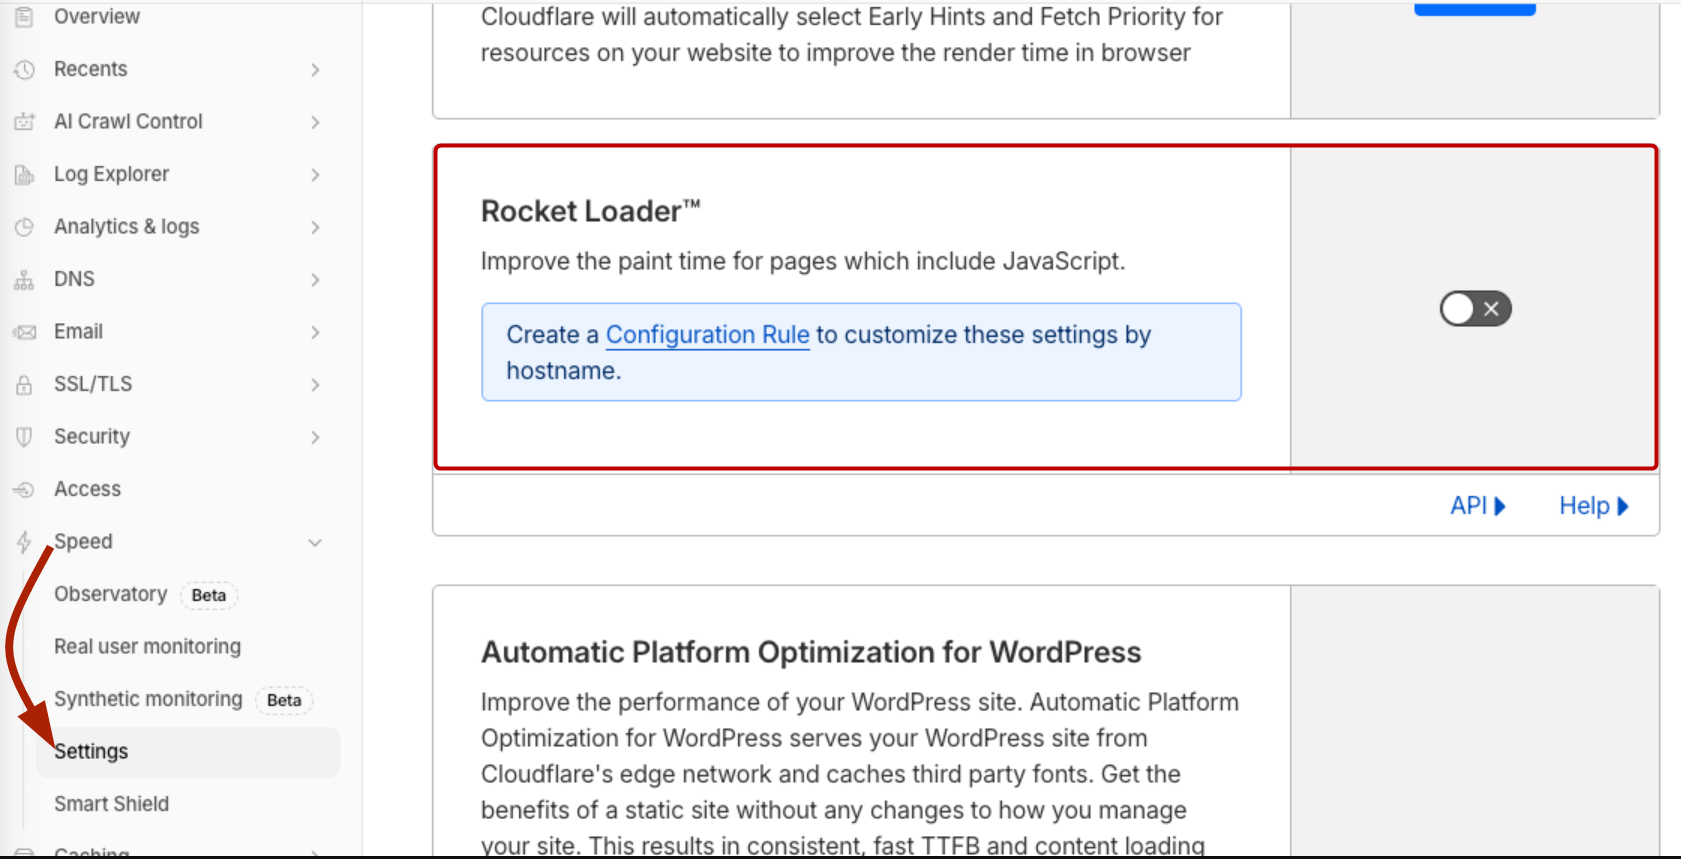Click the Access arrow icon
The height and width of the screenshot is (859, 1681).
pos(24,490)
